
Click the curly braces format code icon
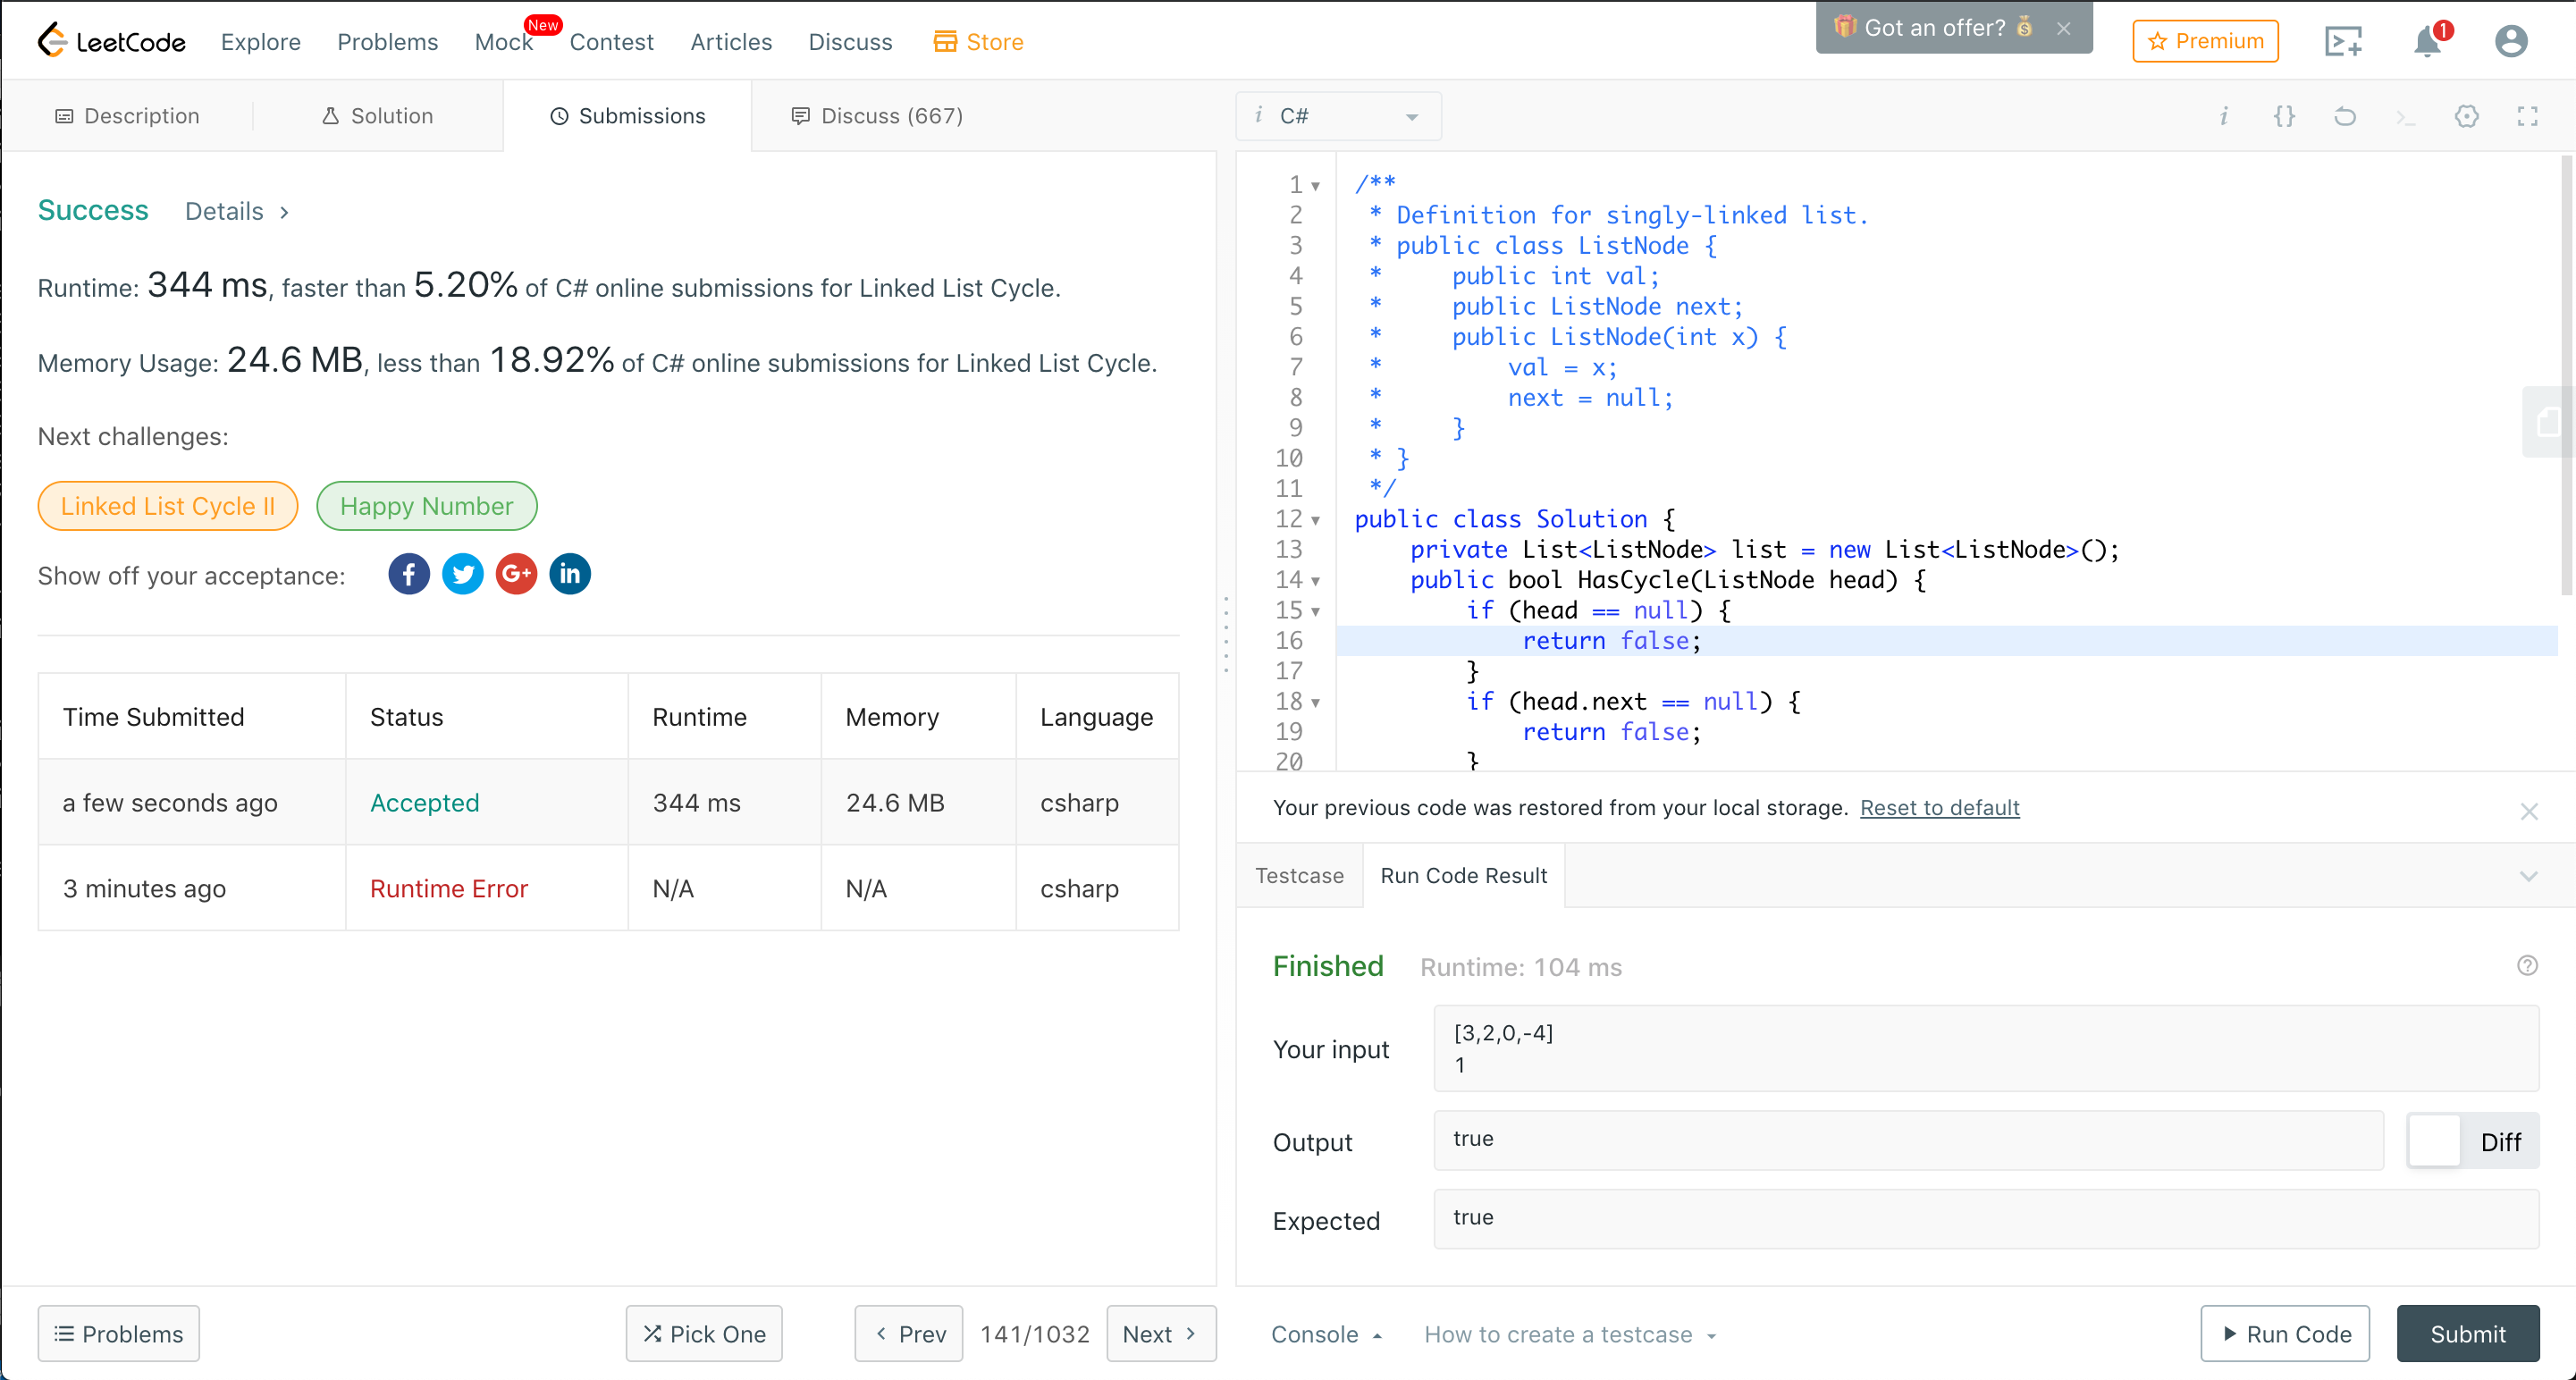2284,116
